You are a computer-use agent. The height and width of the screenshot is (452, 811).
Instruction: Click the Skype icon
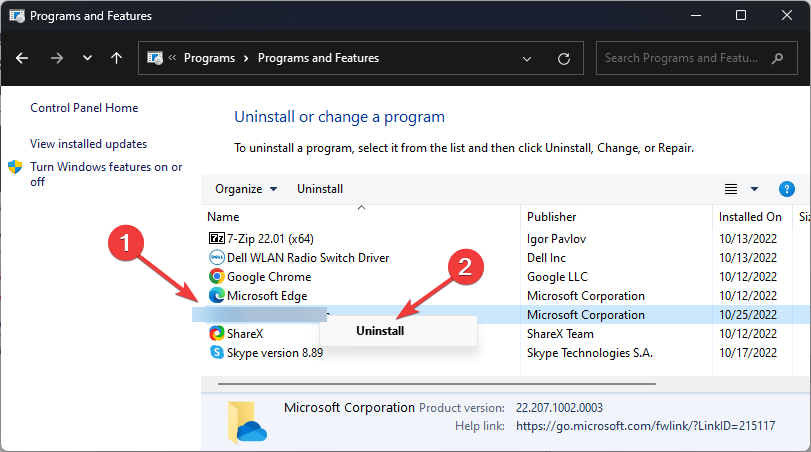coord(217,352)
